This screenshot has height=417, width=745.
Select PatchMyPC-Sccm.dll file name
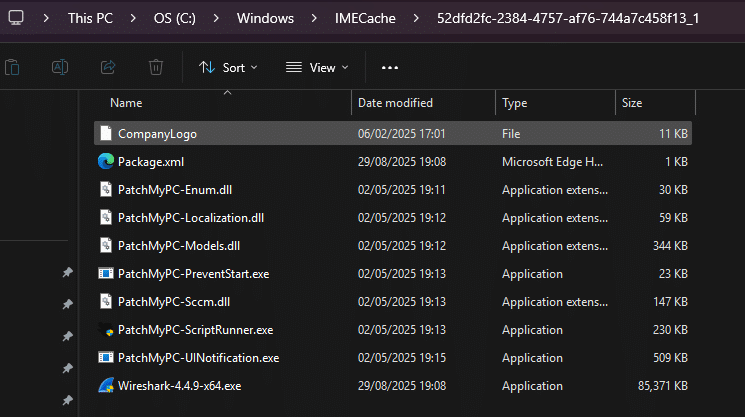[174, 302]
